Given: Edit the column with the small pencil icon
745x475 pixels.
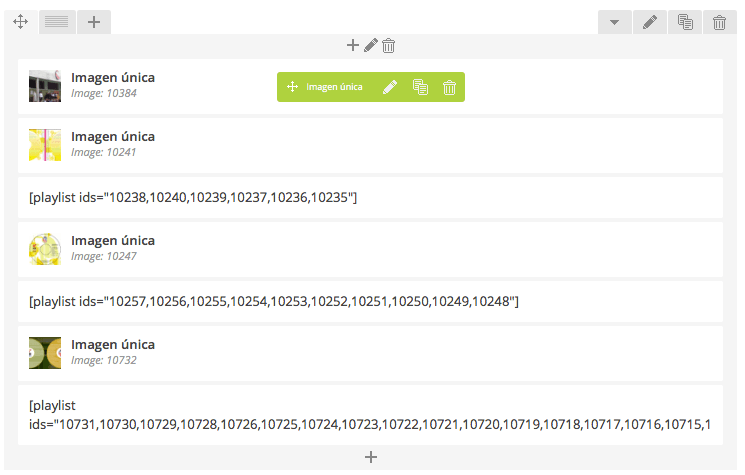Looking at the screenshot, I should pos(371,45).
